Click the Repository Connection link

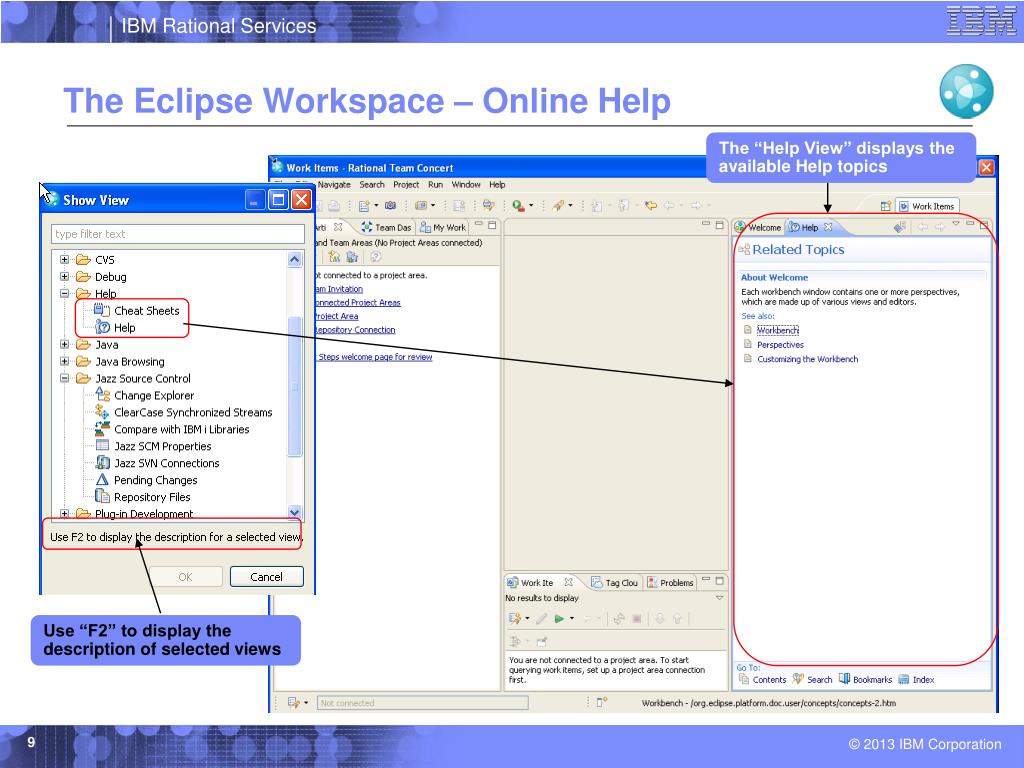pyautogui.click(x=356, y=330)
